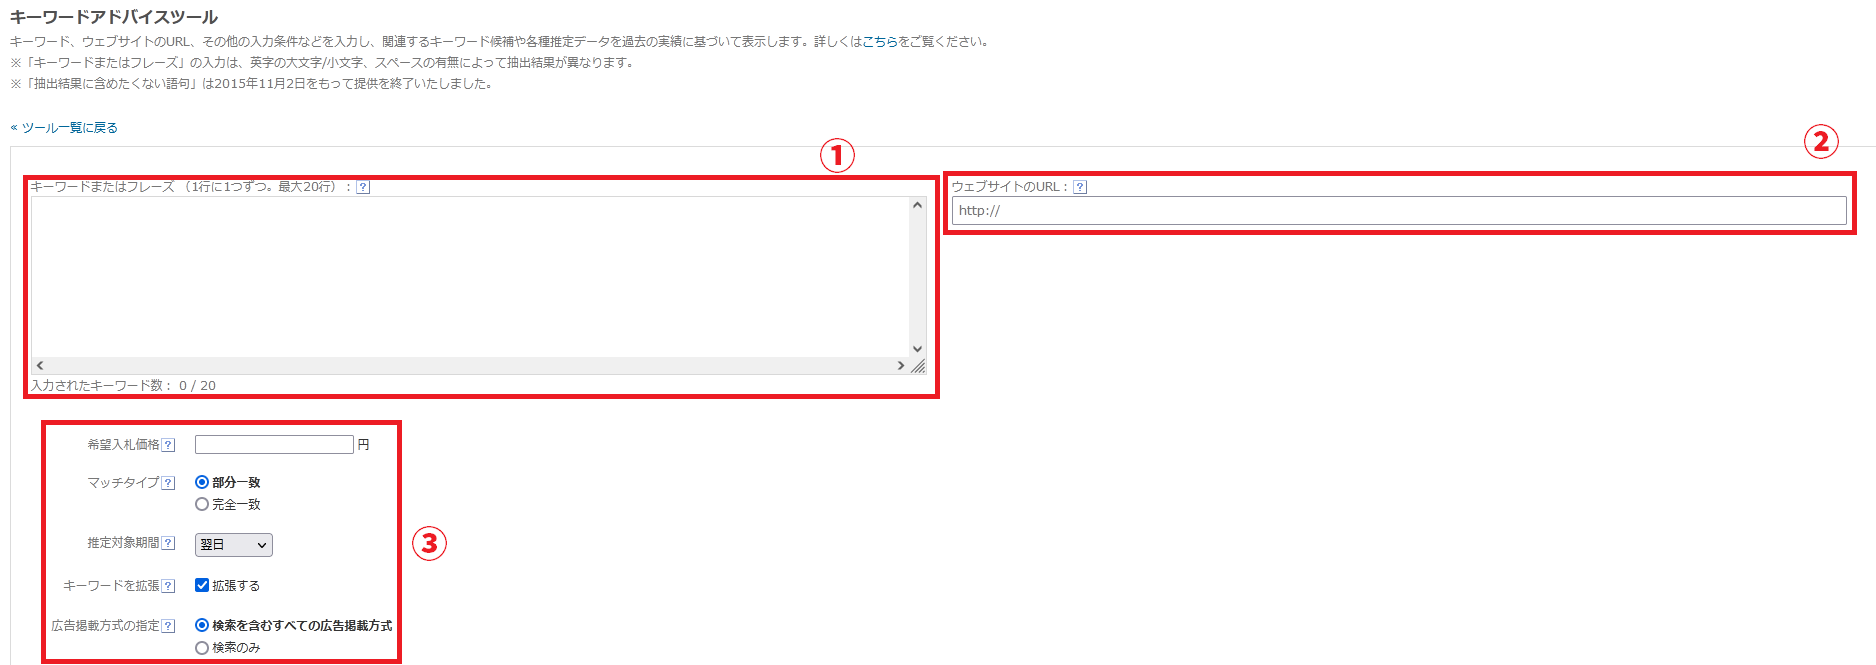Select the 部分一致 radio button

202,482
